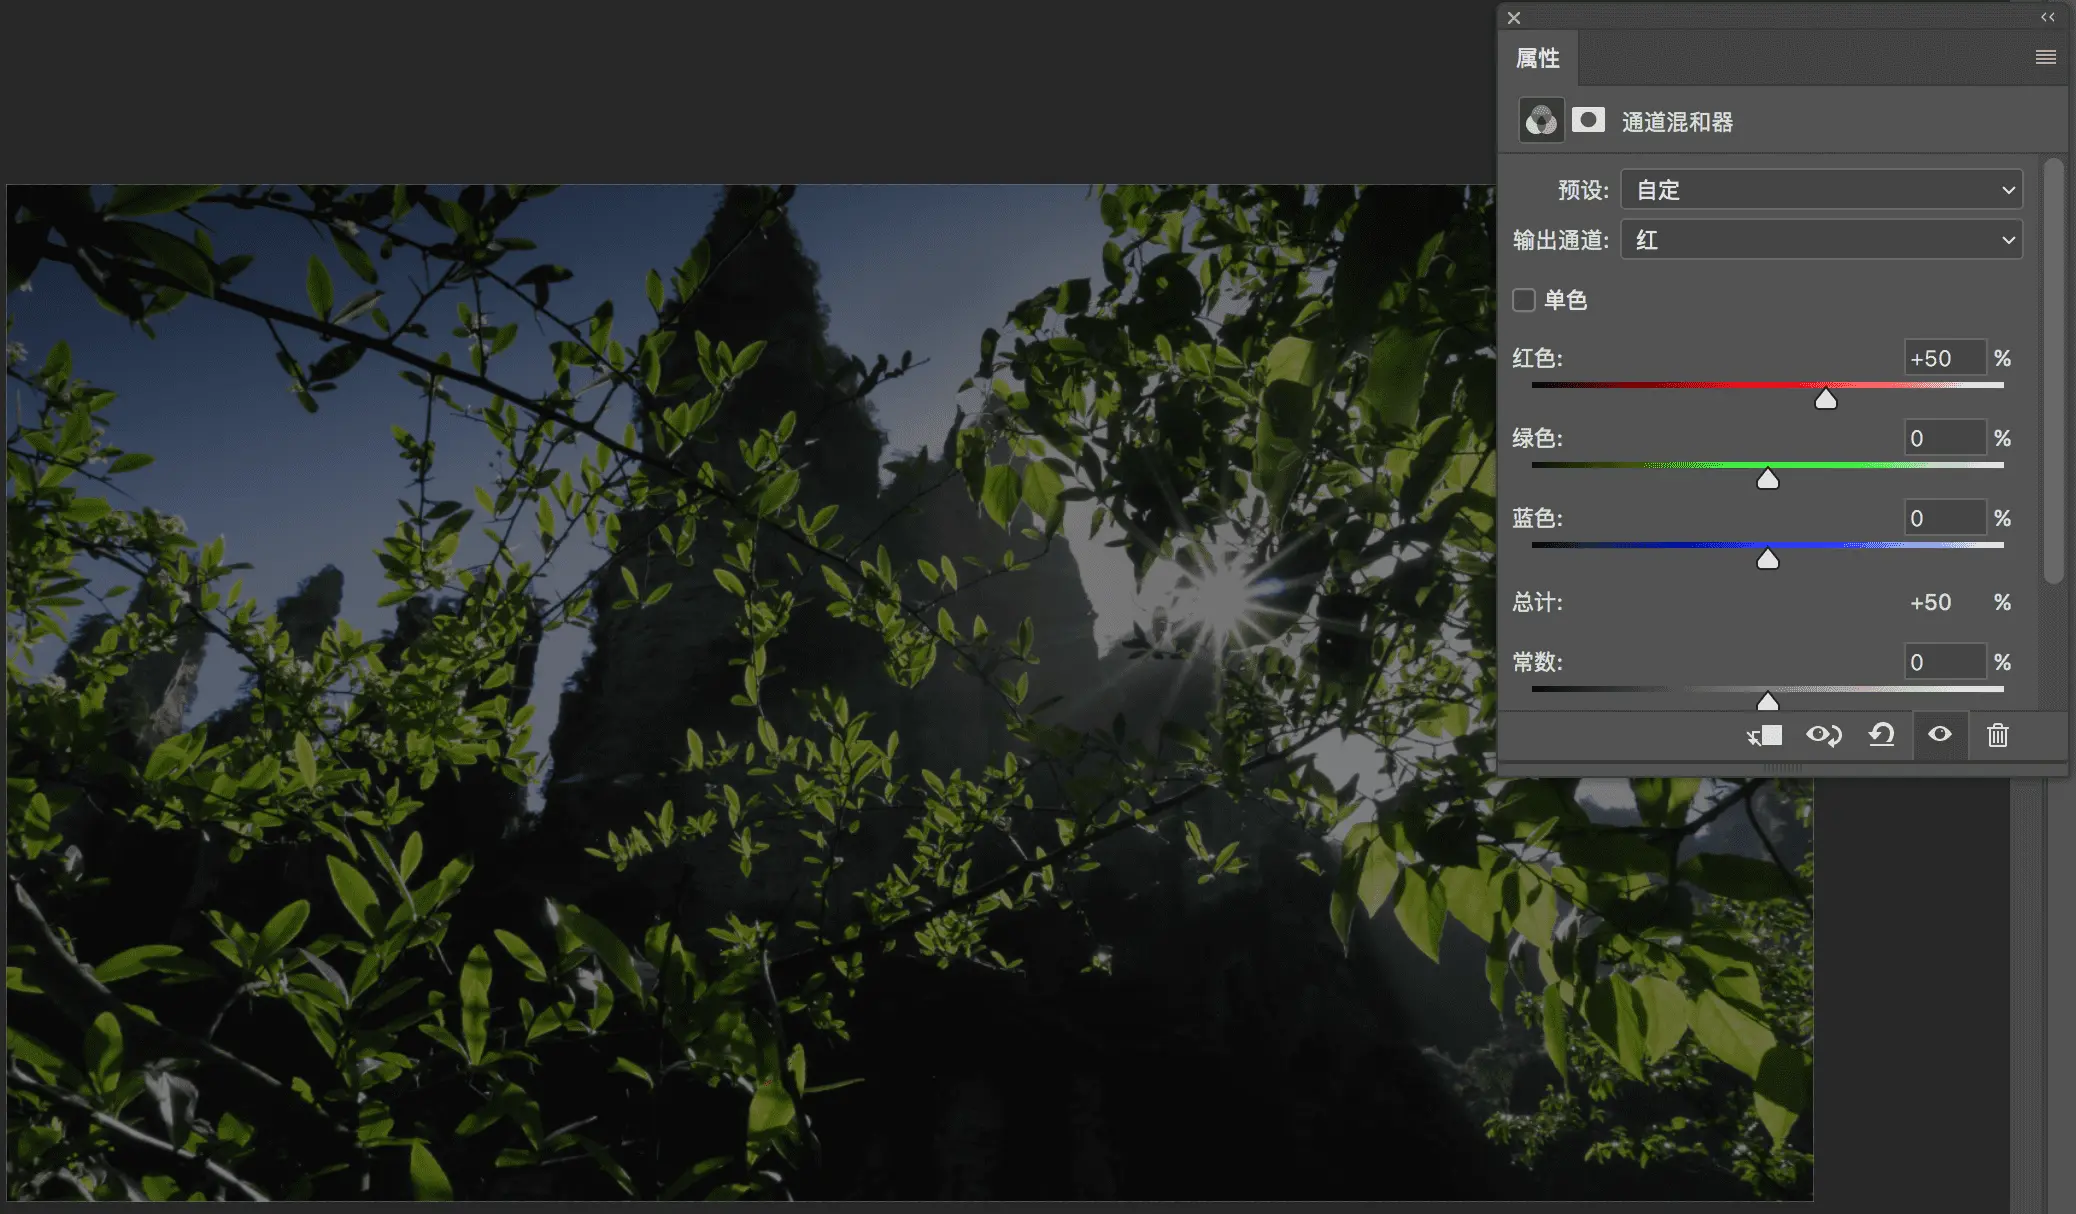2076x1214 pixels.
Task: Click the Properties panel vertical scrollbar
Action: [2053, 370]
